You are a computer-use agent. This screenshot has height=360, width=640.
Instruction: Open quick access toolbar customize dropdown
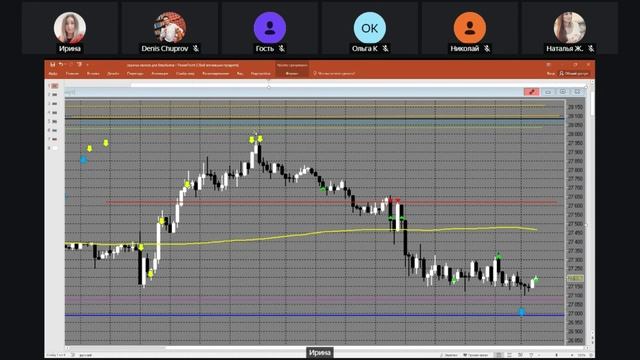87,64
